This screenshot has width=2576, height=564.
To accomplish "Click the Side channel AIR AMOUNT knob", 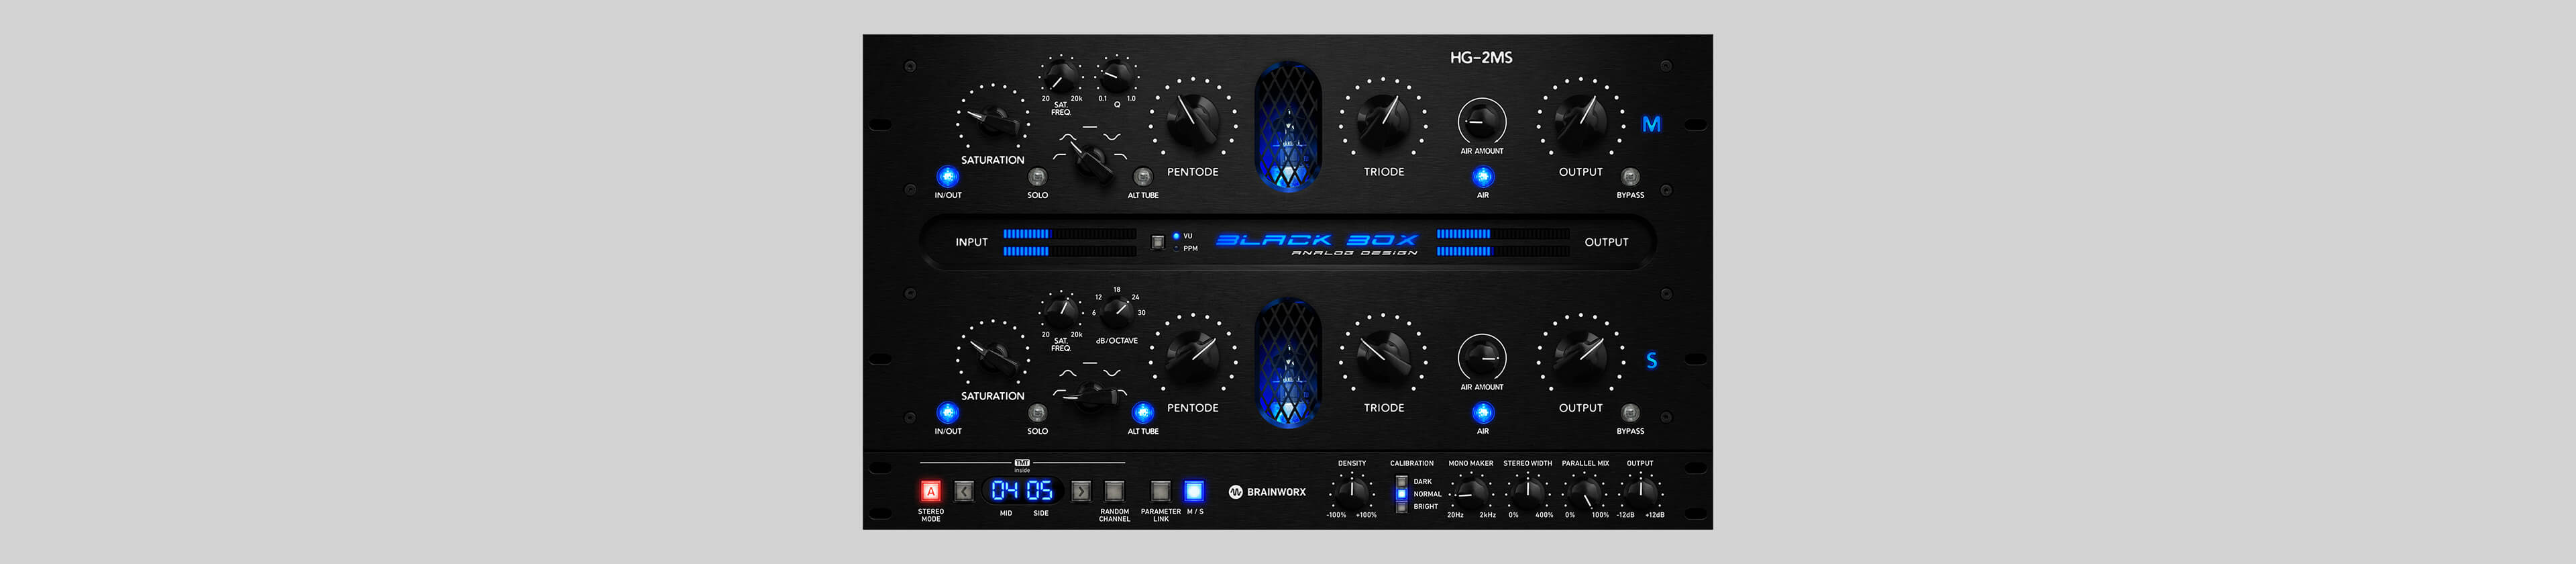I will click(x=1482, y=358).
